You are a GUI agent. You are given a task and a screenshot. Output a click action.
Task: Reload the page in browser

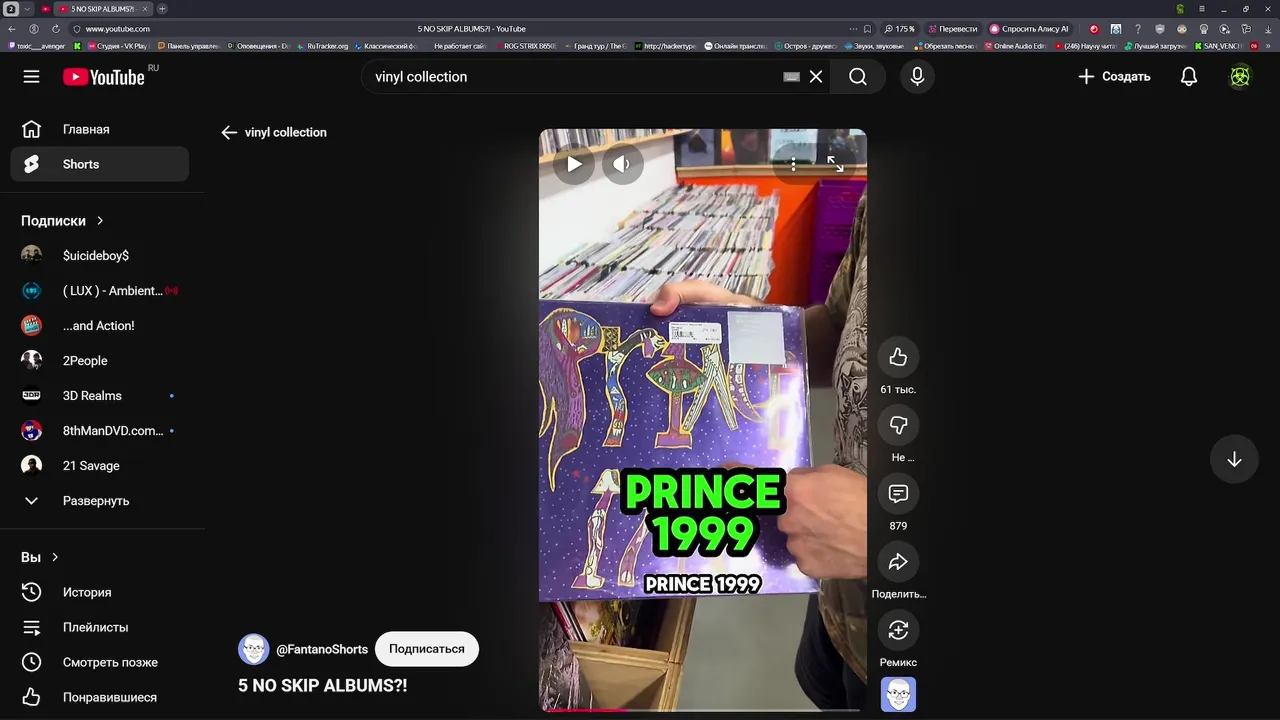coord(55,29)
